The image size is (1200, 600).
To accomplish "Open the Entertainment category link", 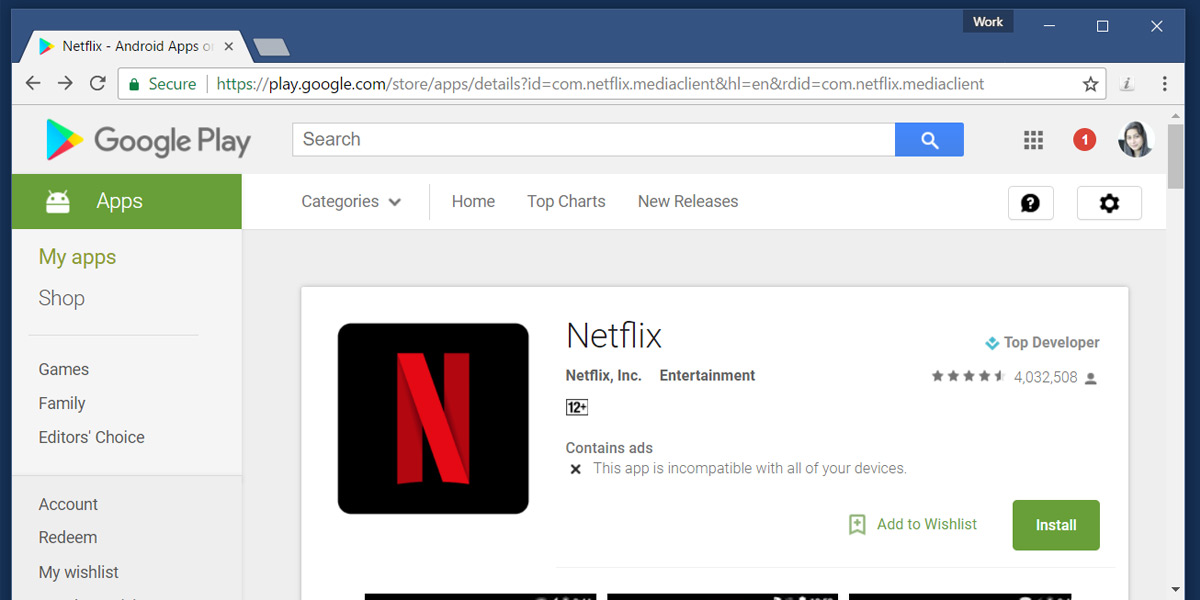I will pos(707,376).
